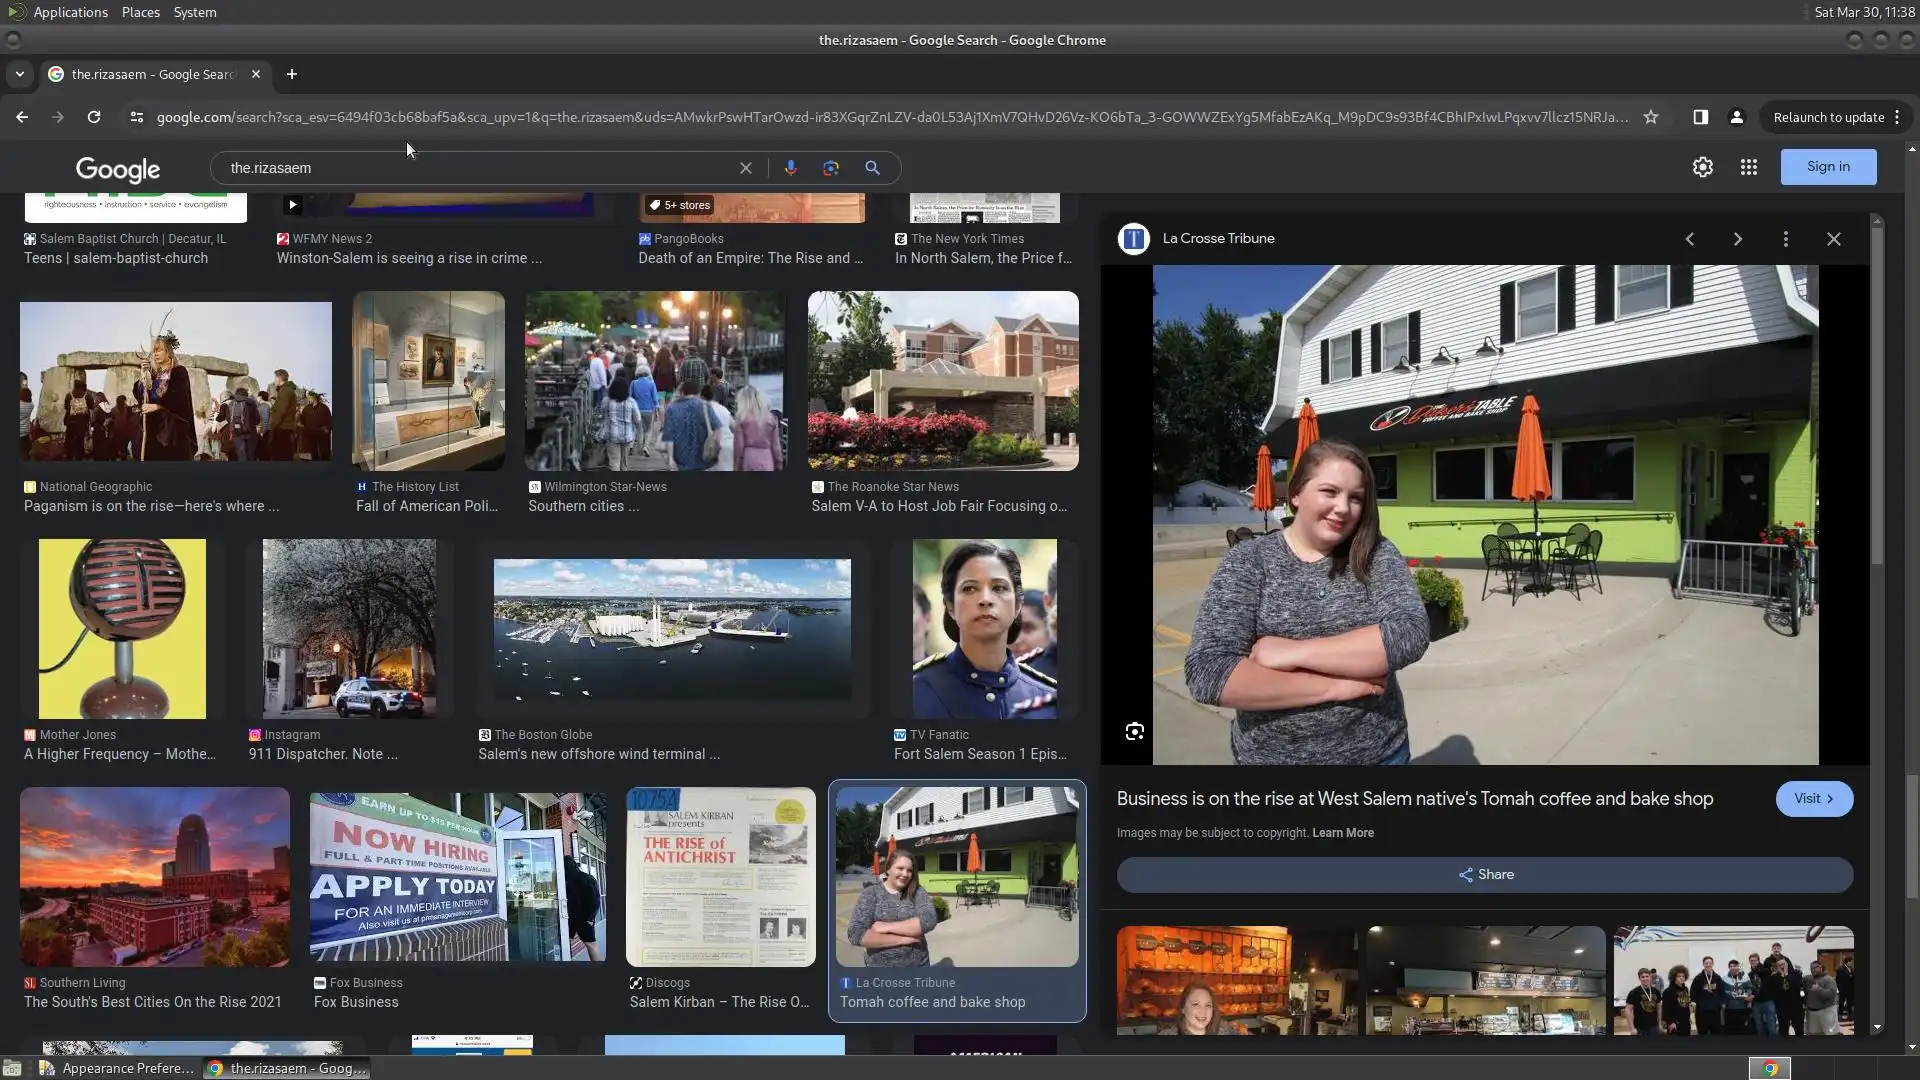Open the Places menu

[140, 12]
